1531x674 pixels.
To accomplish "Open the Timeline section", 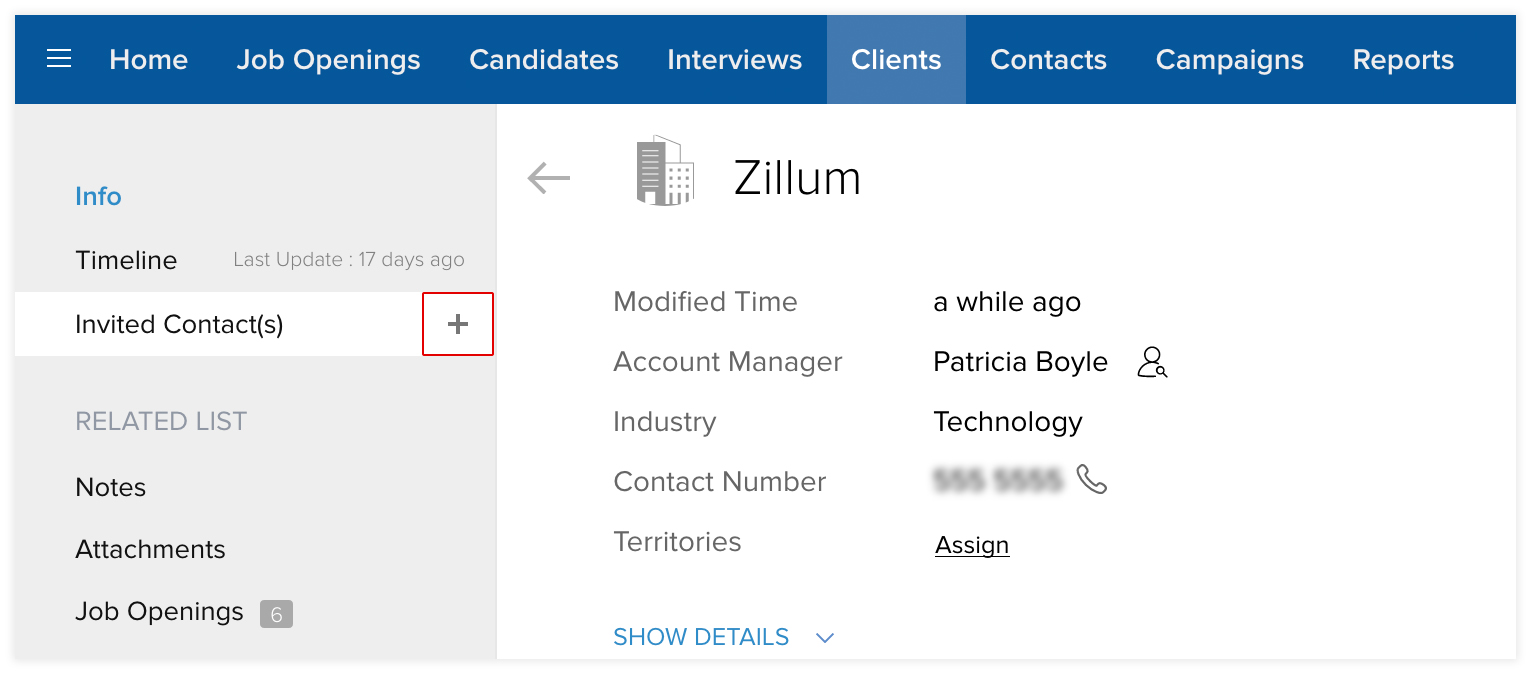I will tap(126, 260).
